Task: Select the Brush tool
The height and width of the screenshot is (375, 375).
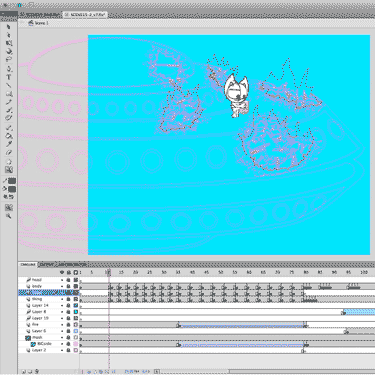Action: coord(9,110)
